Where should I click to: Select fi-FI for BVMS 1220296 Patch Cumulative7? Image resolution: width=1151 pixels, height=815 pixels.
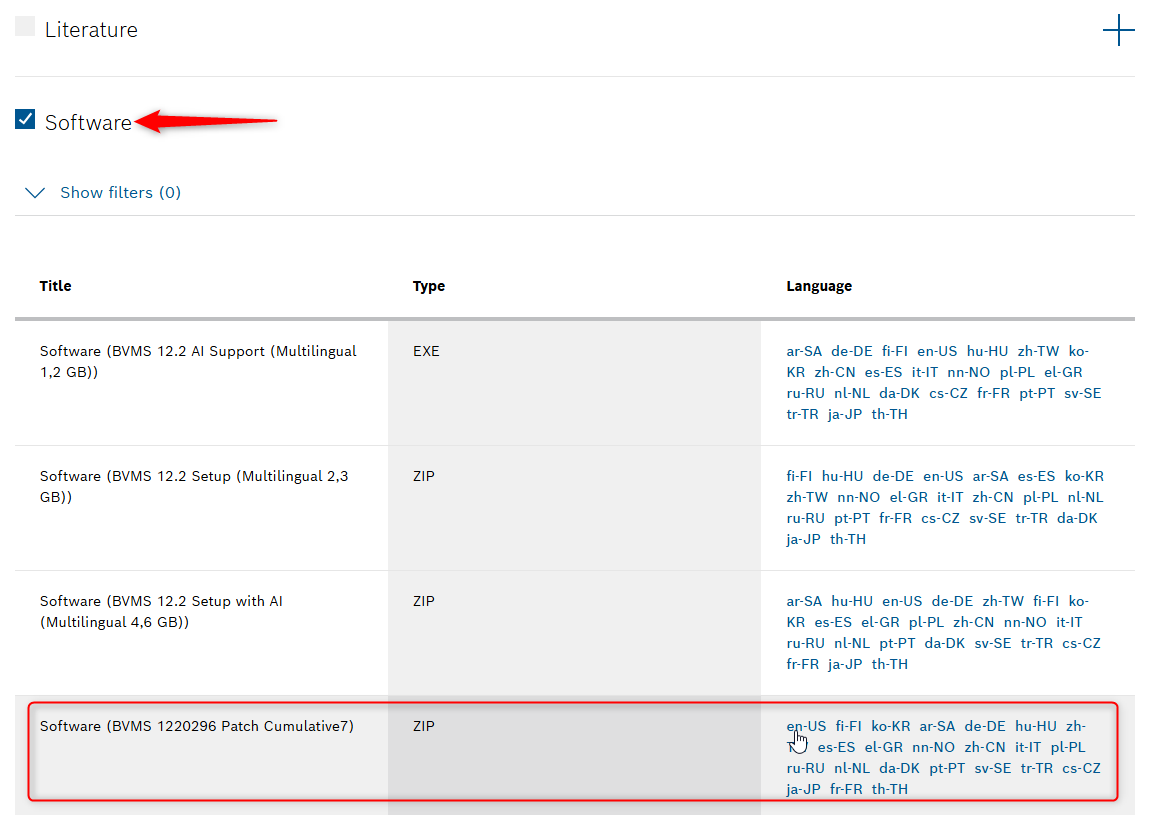[849, 726]
